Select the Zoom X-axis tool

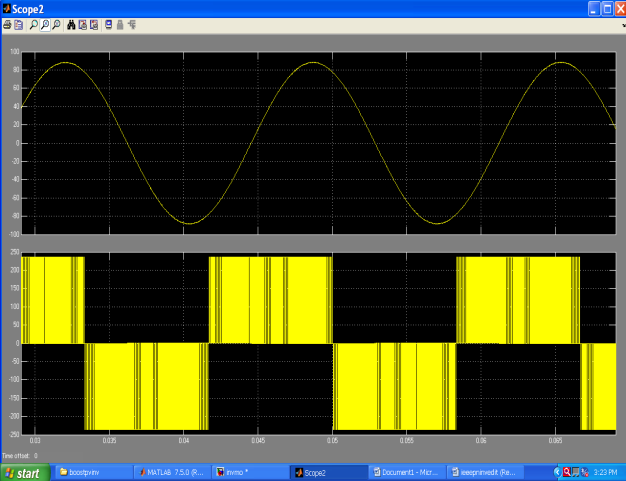pos(45,23)
